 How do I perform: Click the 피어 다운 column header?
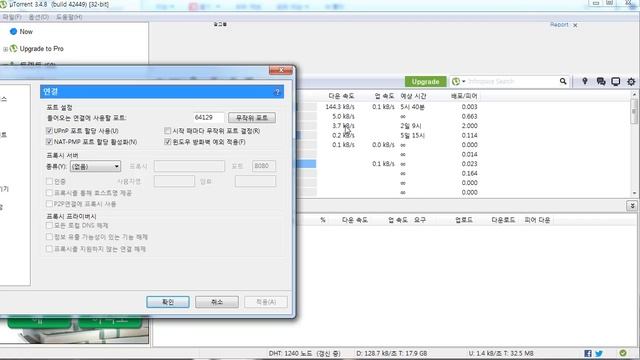click(537, 220)
